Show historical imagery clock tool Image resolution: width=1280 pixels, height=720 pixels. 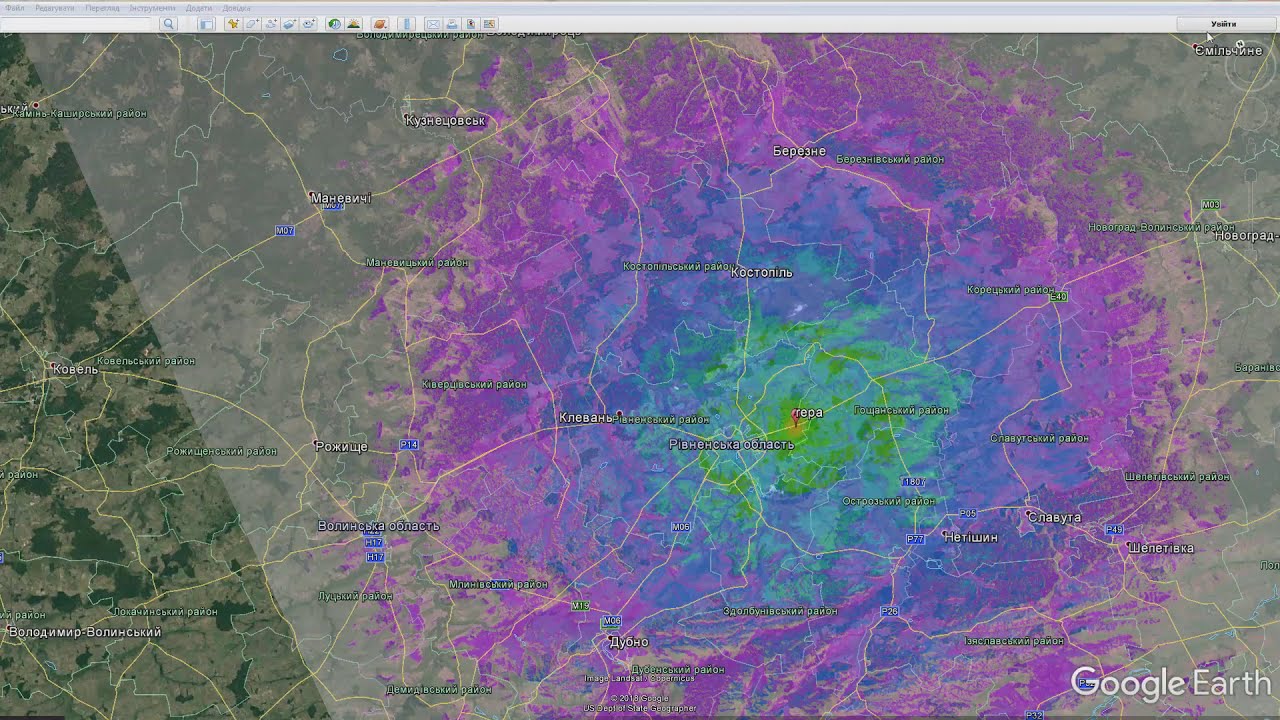pyautogui.click(x=334, y=24)
